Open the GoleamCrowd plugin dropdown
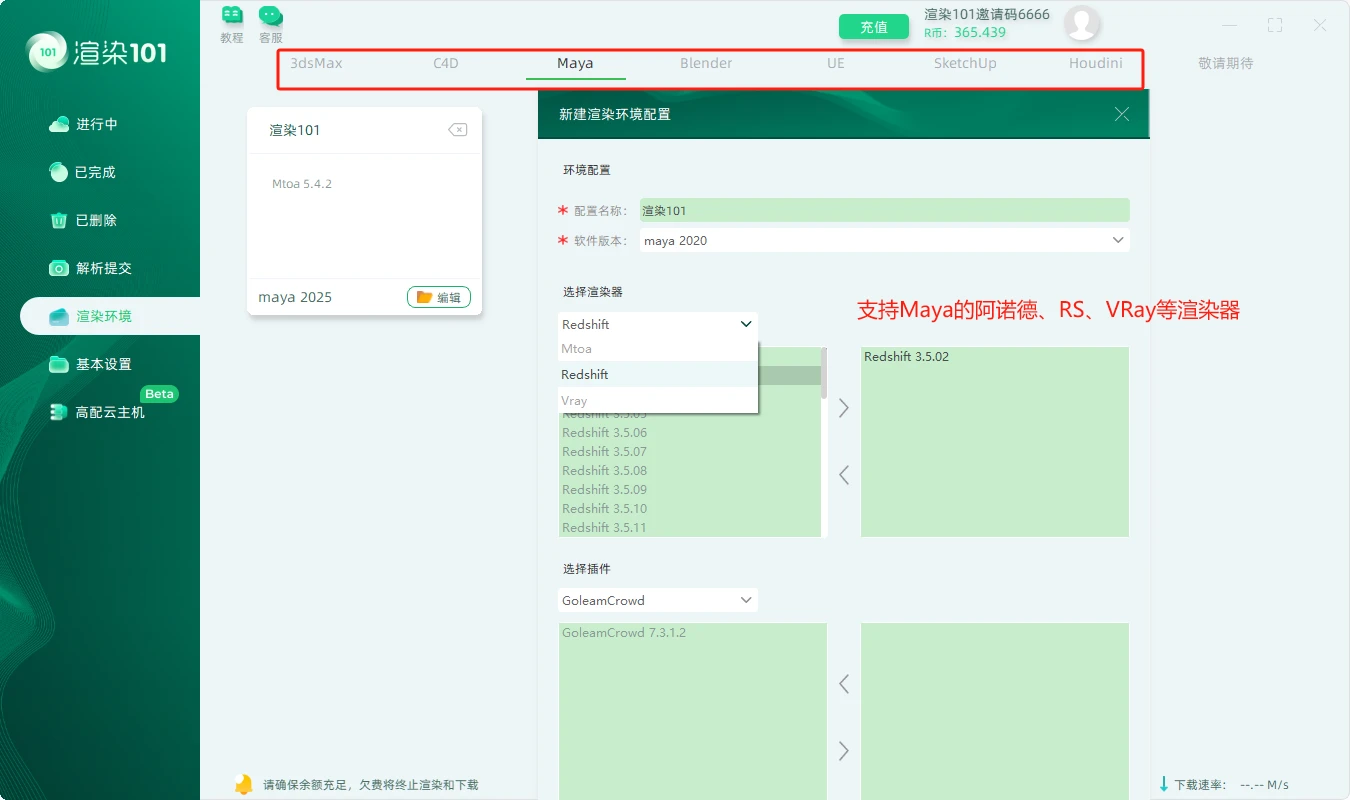1350x800 pixels. click(657, 600)
